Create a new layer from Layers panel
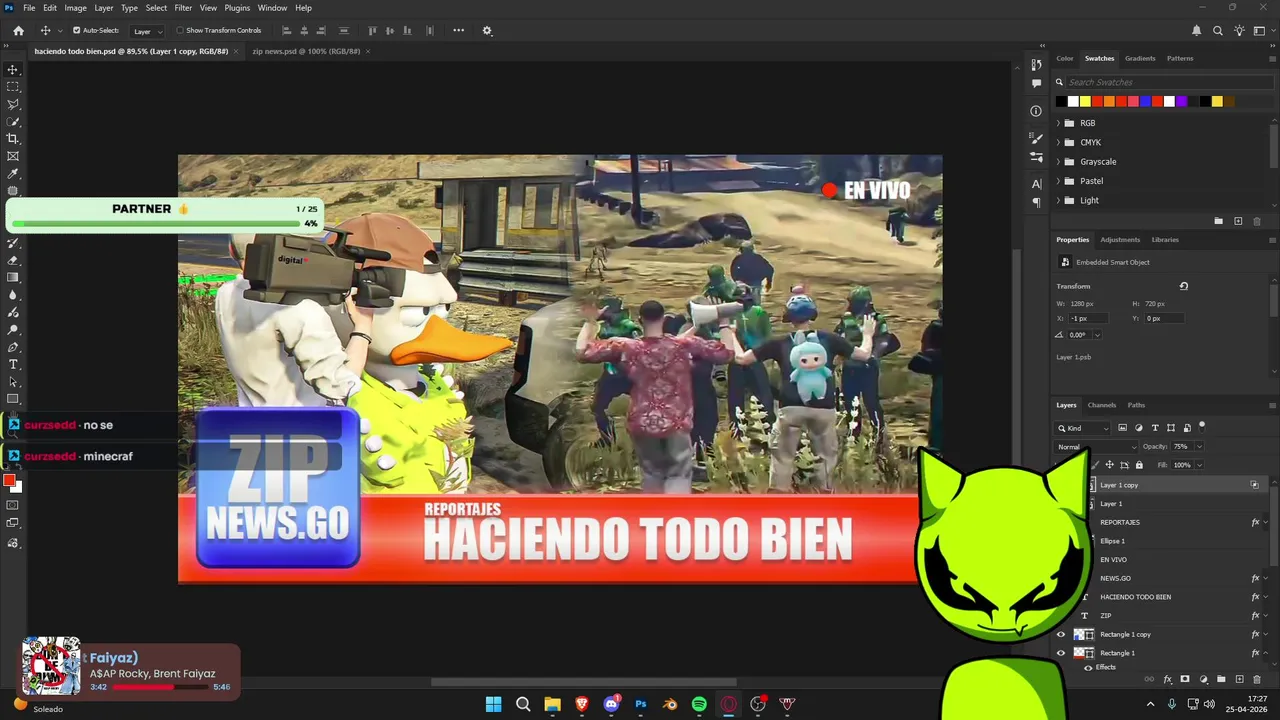The width and height of the screenshot is (1280, 720). point(1239,679)
